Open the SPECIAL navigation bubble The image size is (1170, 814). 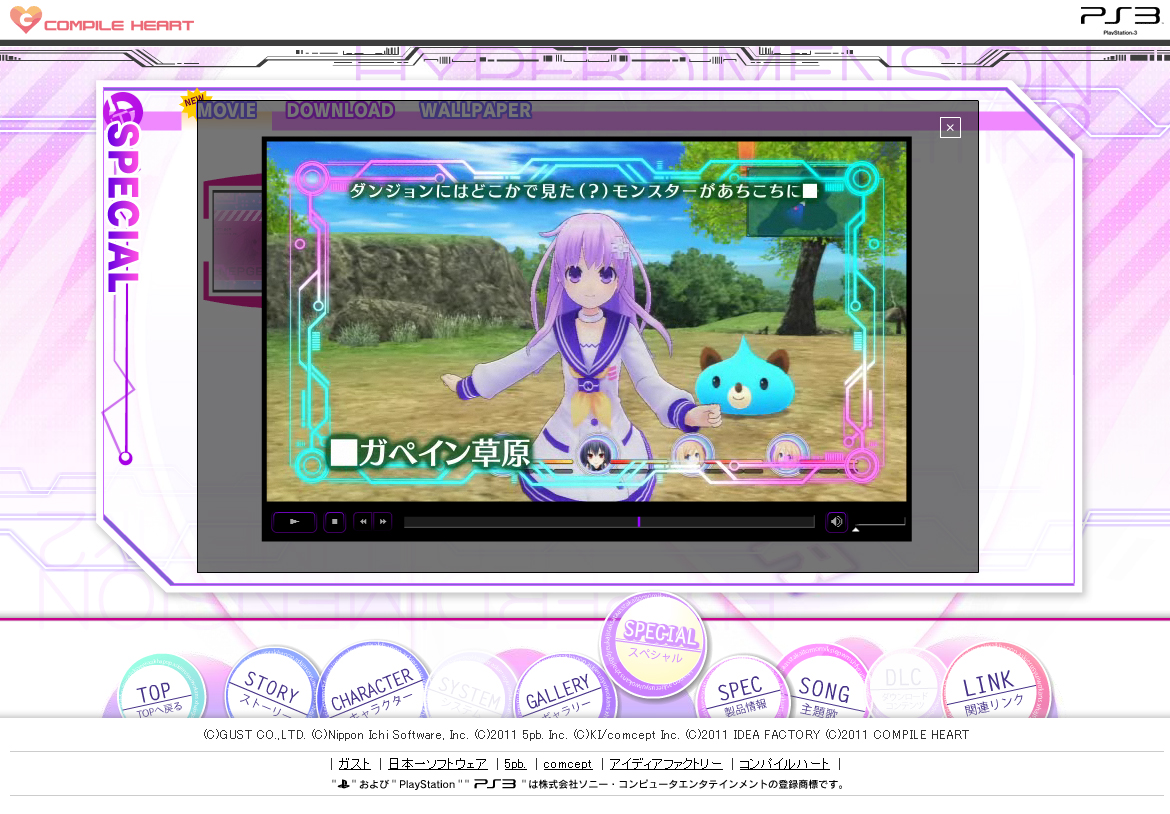(x=654, y=645)
